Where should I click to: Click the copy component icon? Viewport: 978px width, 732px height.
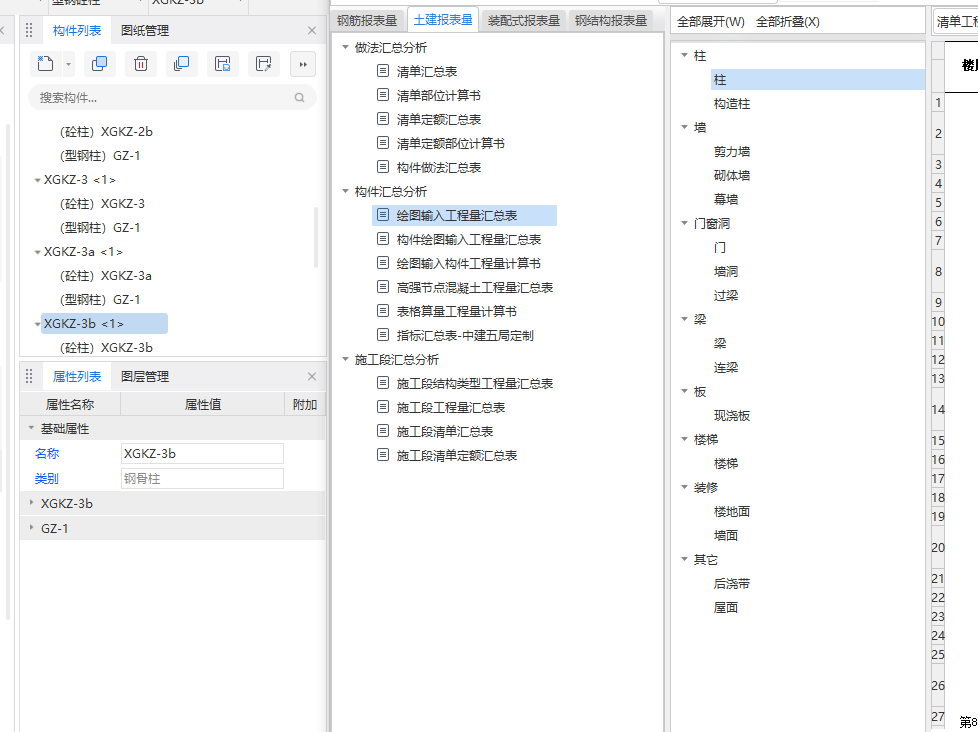coord(100,64)
